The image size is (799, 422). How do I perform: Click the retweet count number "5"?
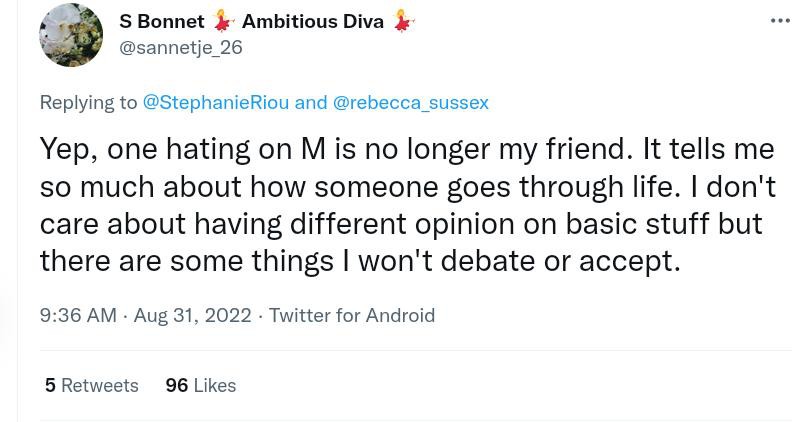click(x=50, y=385)
